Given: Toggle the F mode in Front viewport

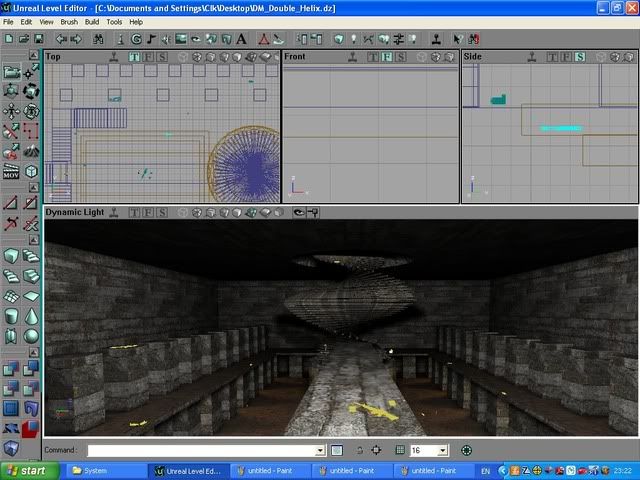Looking at the screenshot, I should pos(386,57).
